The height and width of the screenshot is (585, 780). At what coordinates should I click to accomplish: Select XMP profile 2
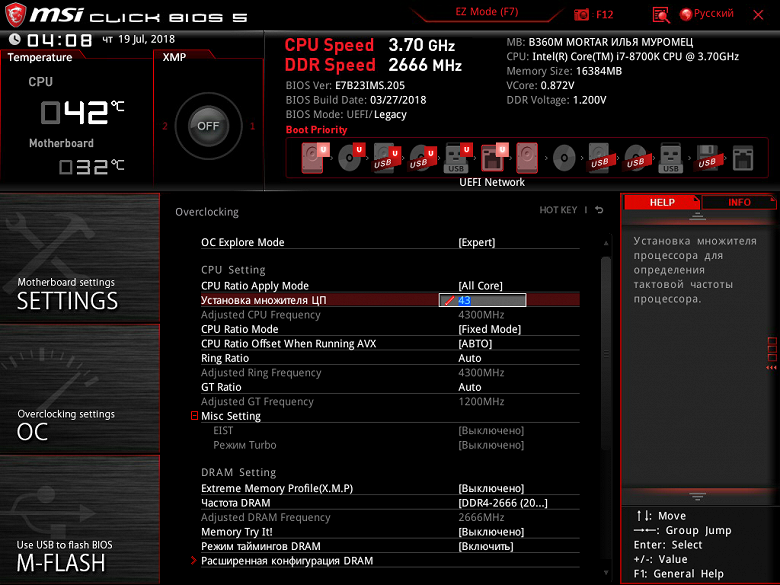tap(165, 126)
